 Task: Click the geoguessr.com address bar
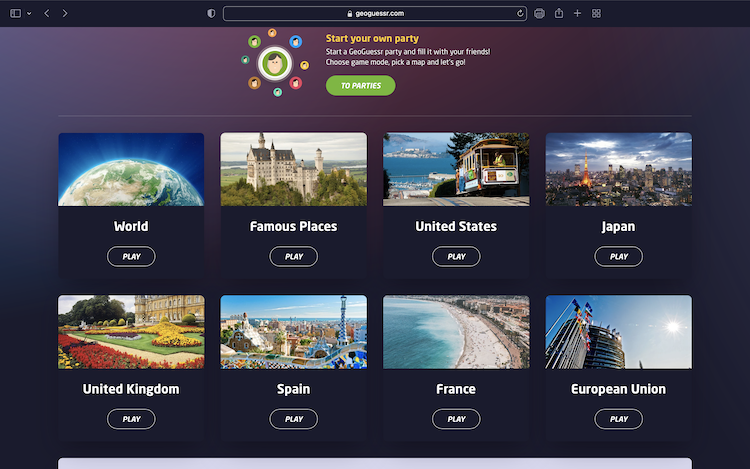pos(375,13)
